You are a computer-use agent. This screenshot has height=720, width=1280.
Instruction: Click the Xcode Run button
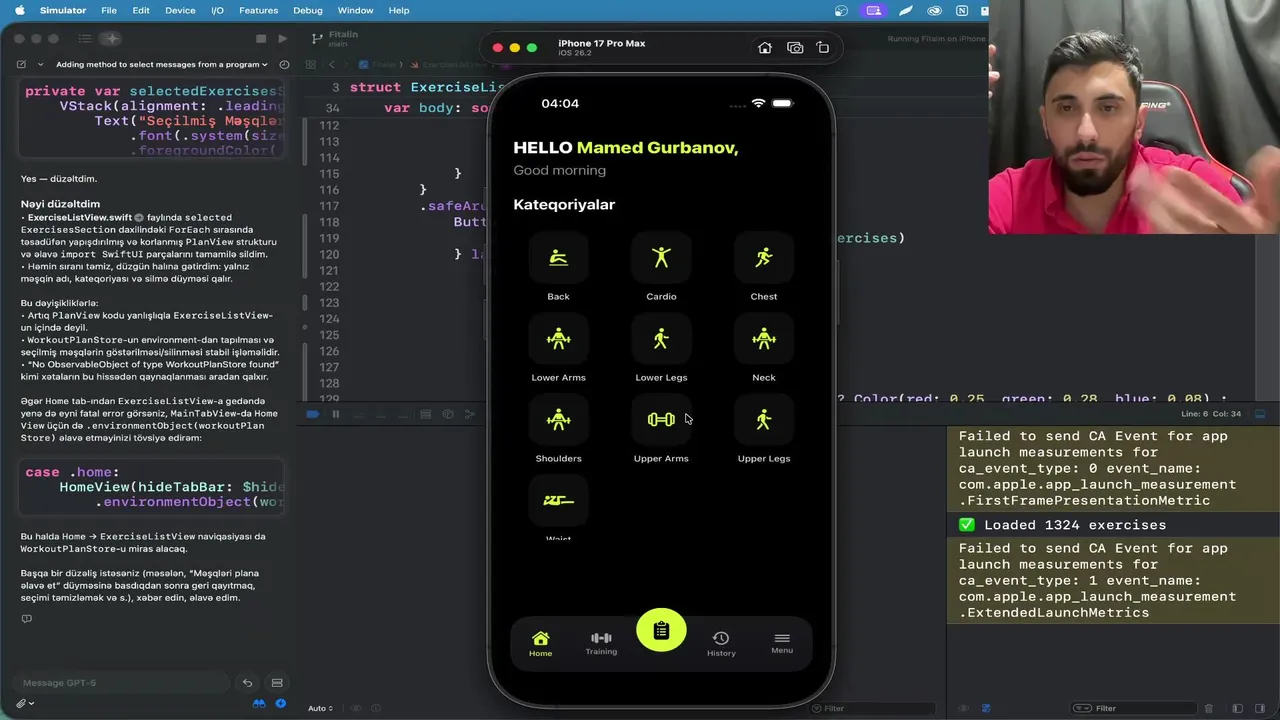(283, 39)
